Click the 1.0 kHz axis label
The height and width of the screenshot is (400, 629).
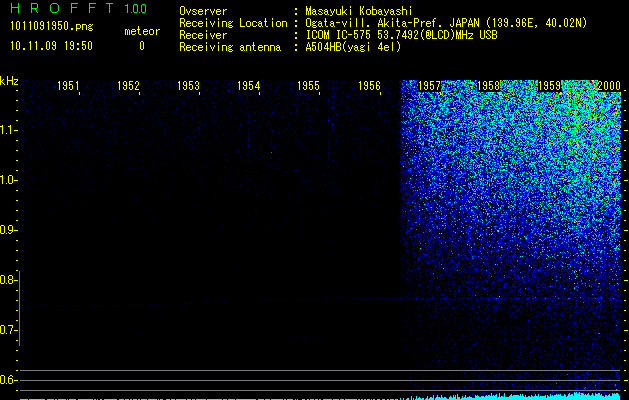pos(7,180)
